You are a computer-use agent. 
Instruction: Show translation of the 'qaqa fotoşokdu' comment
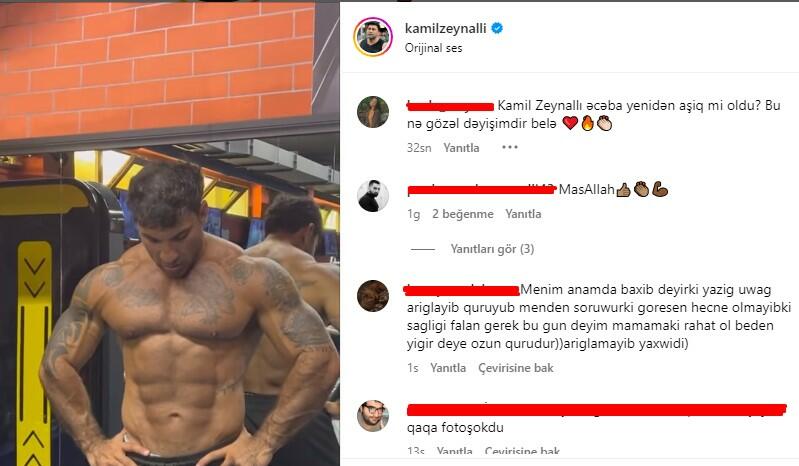pyautogui.click(x=522, y=450)
